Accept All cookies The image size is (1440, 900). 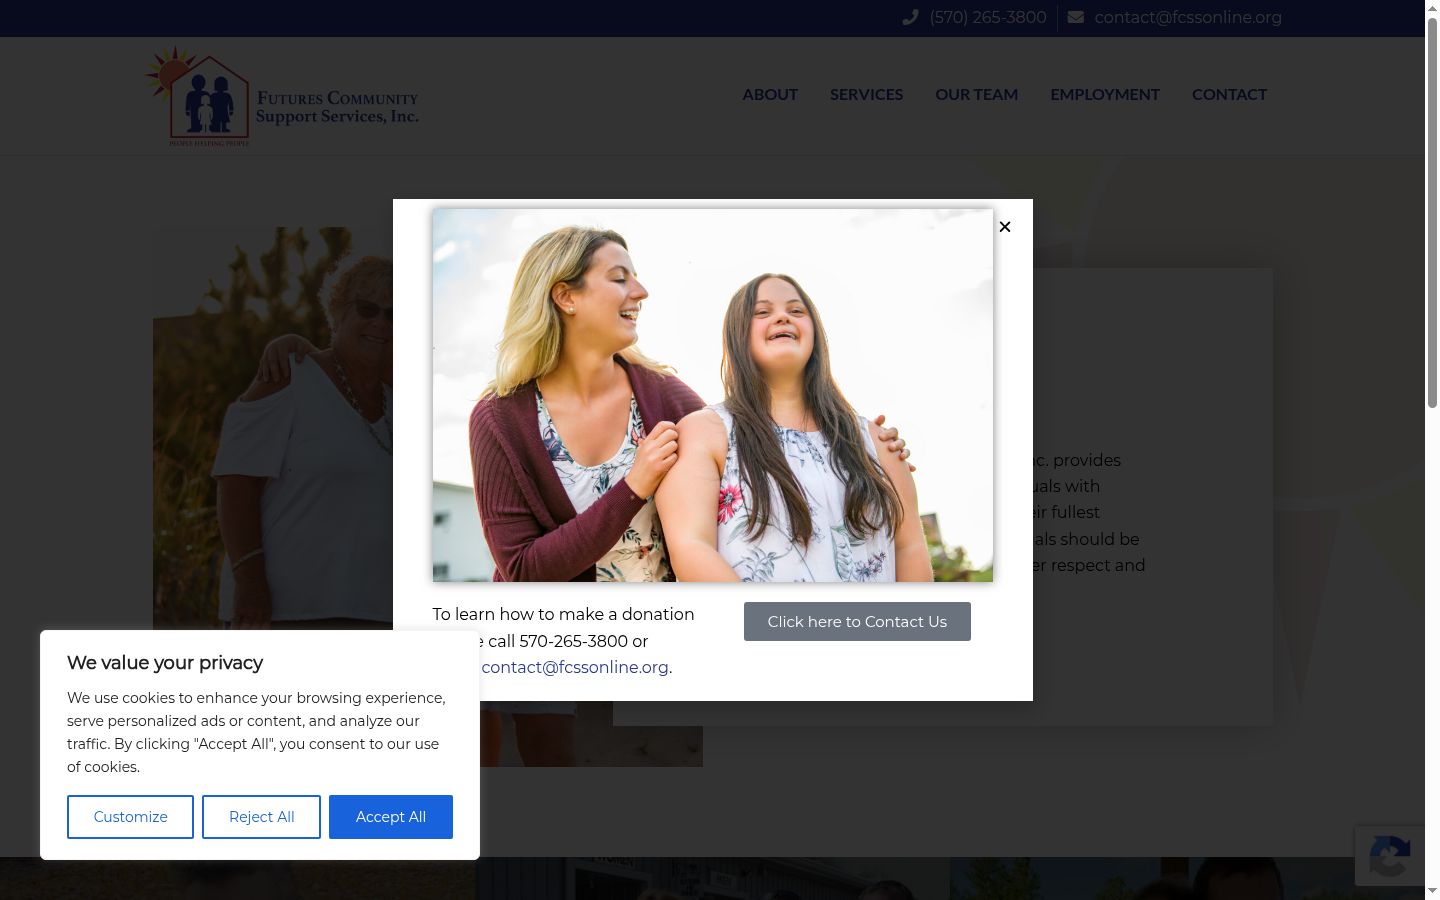391,817
